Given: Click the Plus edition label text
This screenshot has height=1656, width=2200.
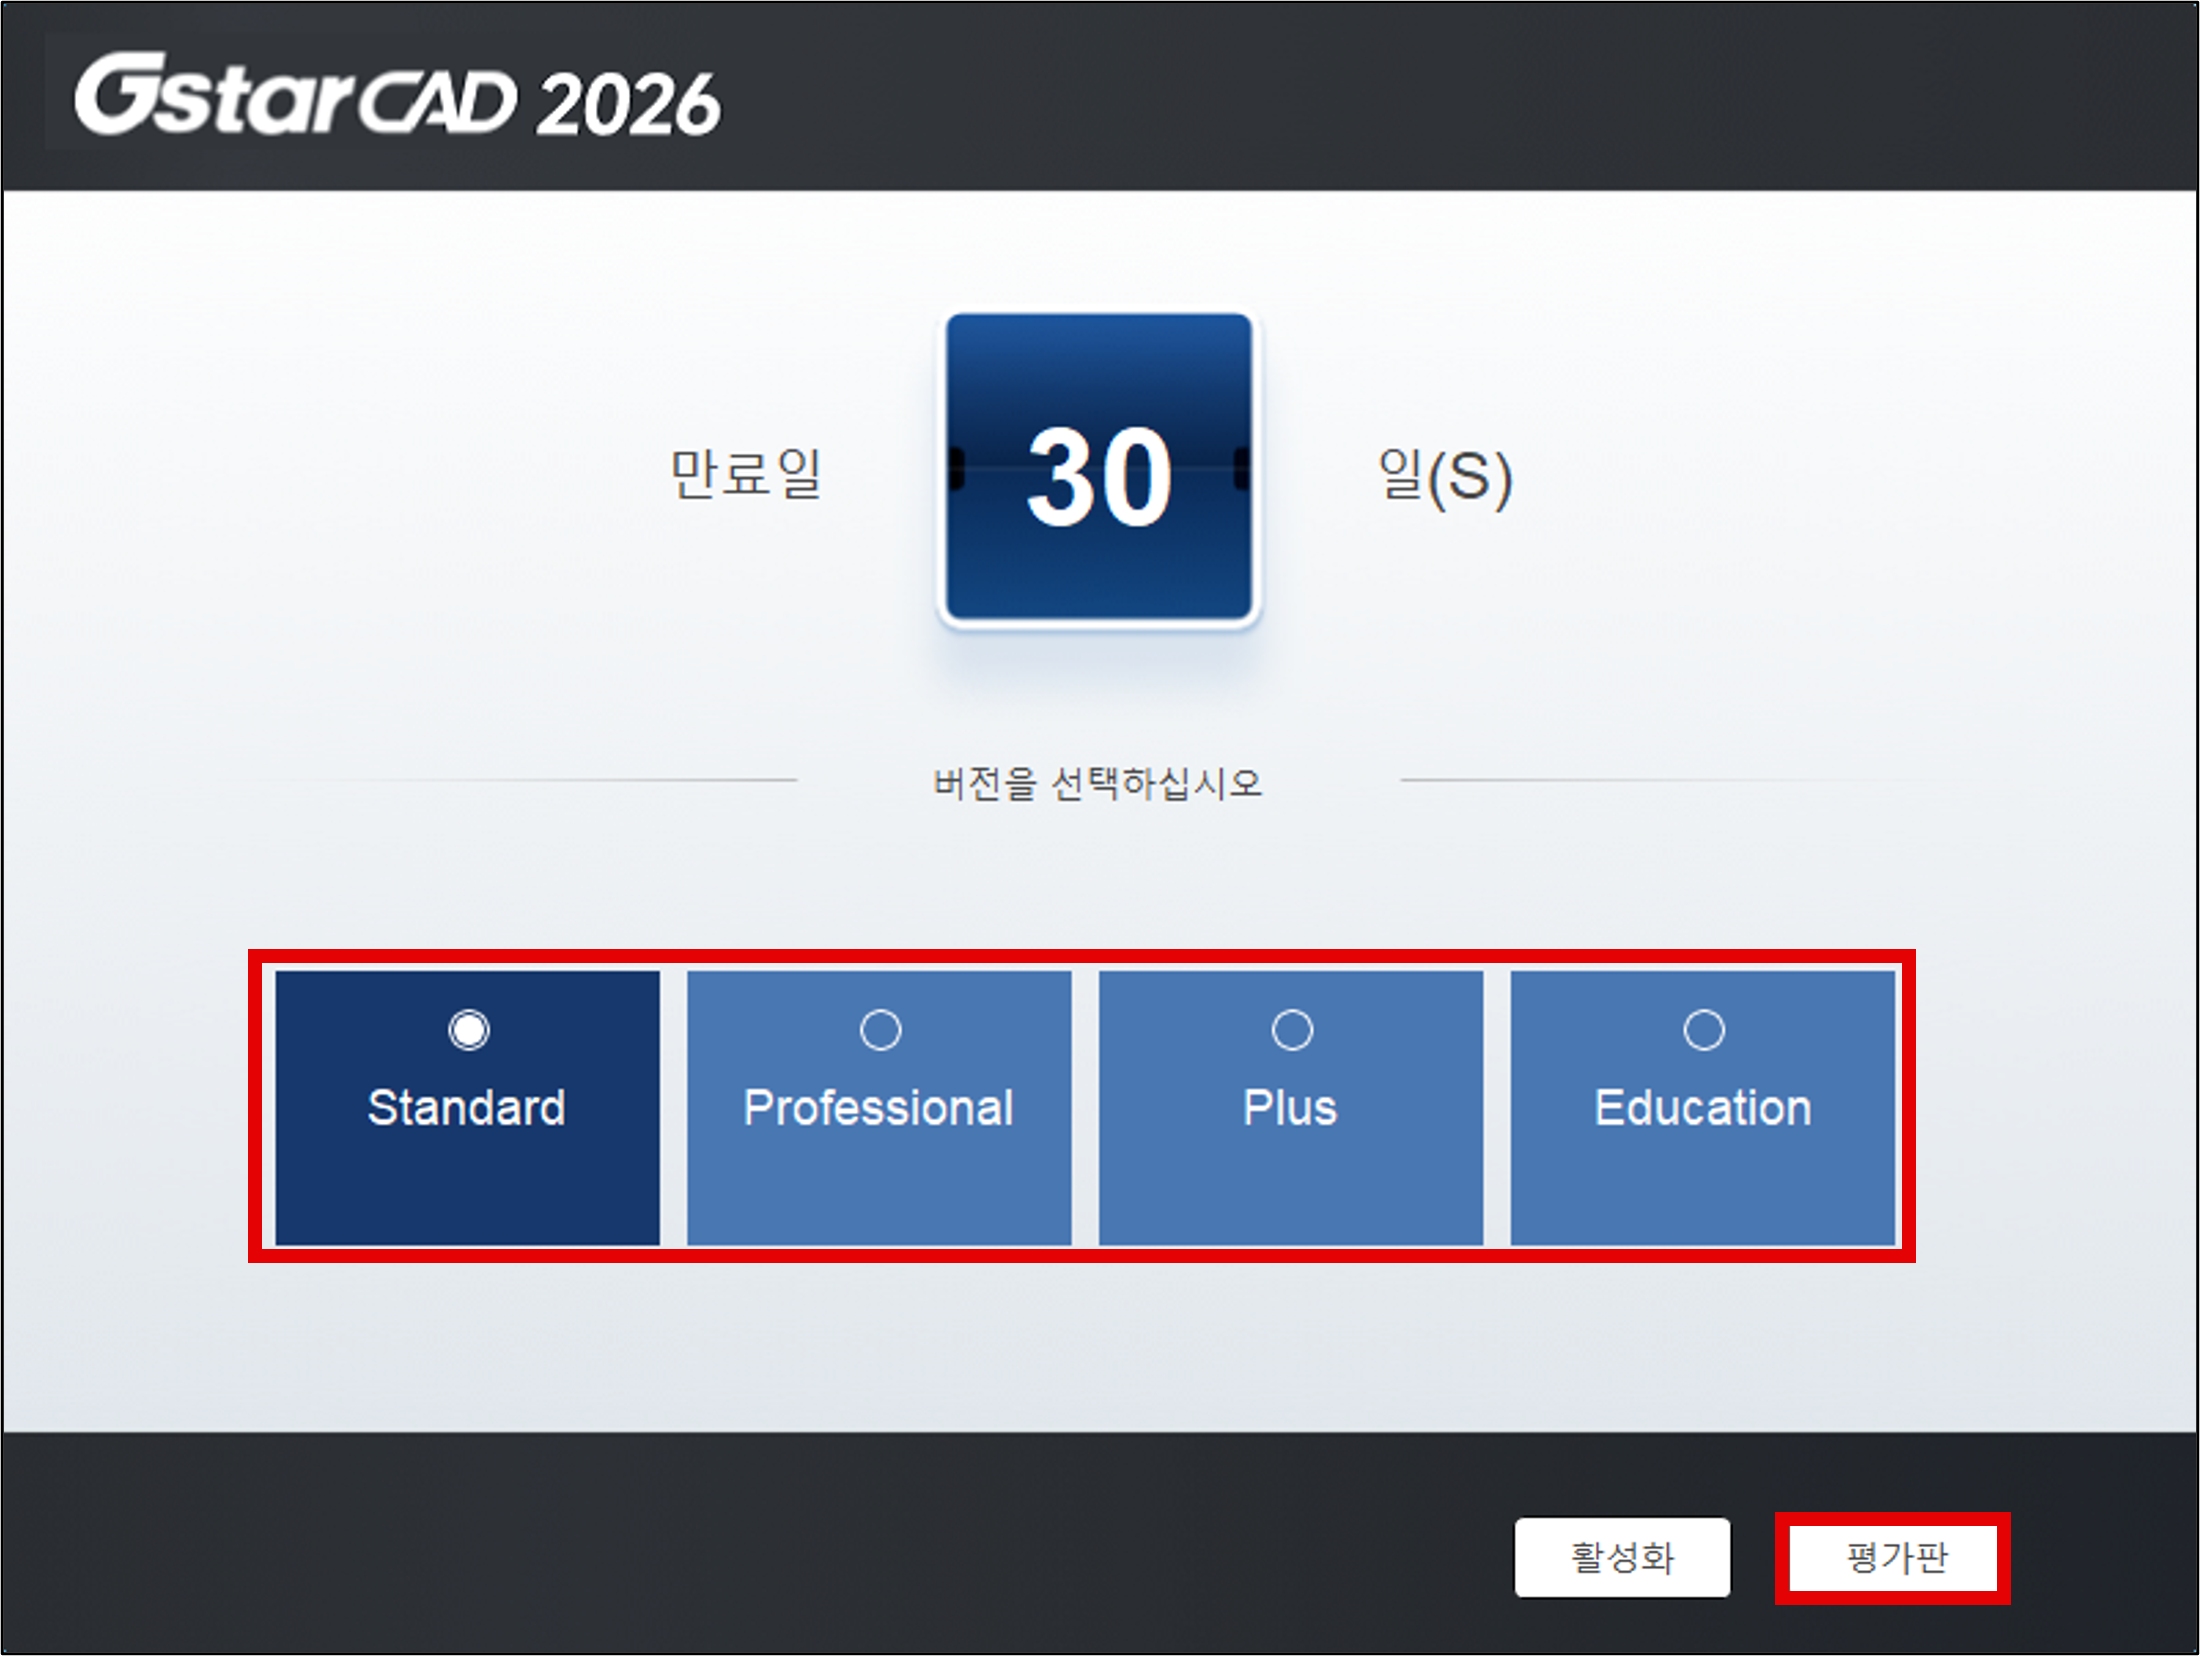Looking at the screenshot, I should click(1290, 1108).
